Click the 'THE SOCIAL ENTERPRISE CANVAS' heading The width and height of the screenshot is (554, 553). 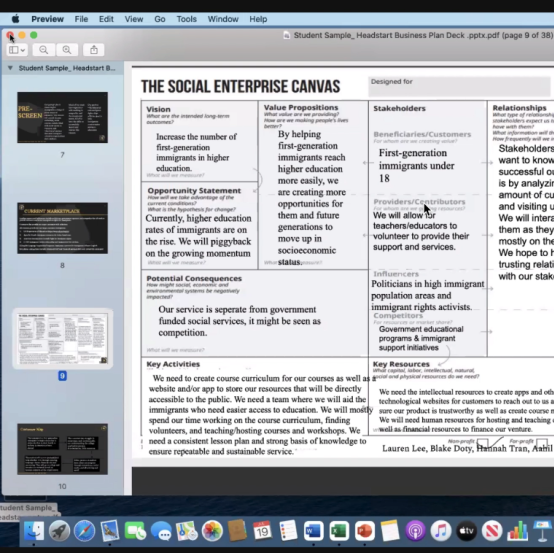(241, 87)
